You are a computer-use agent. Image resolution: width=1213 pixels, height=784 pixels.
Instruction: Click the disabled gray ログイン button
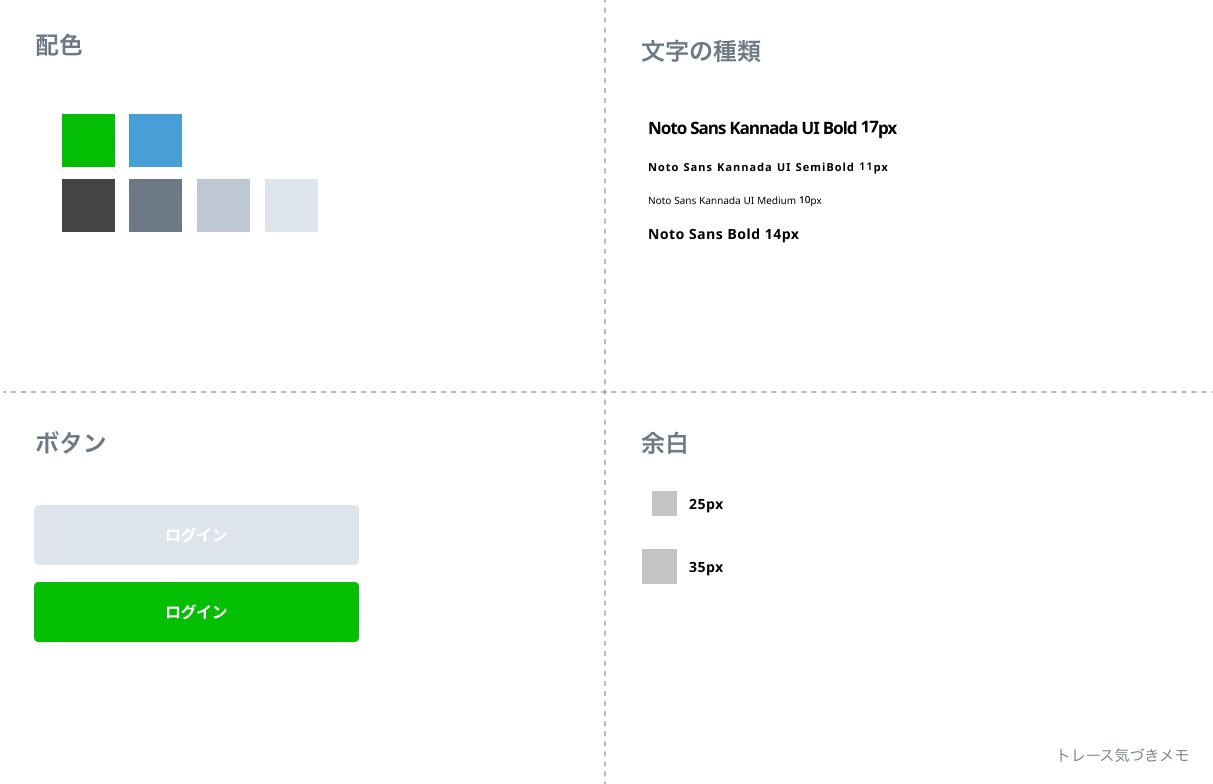(196, 535)
